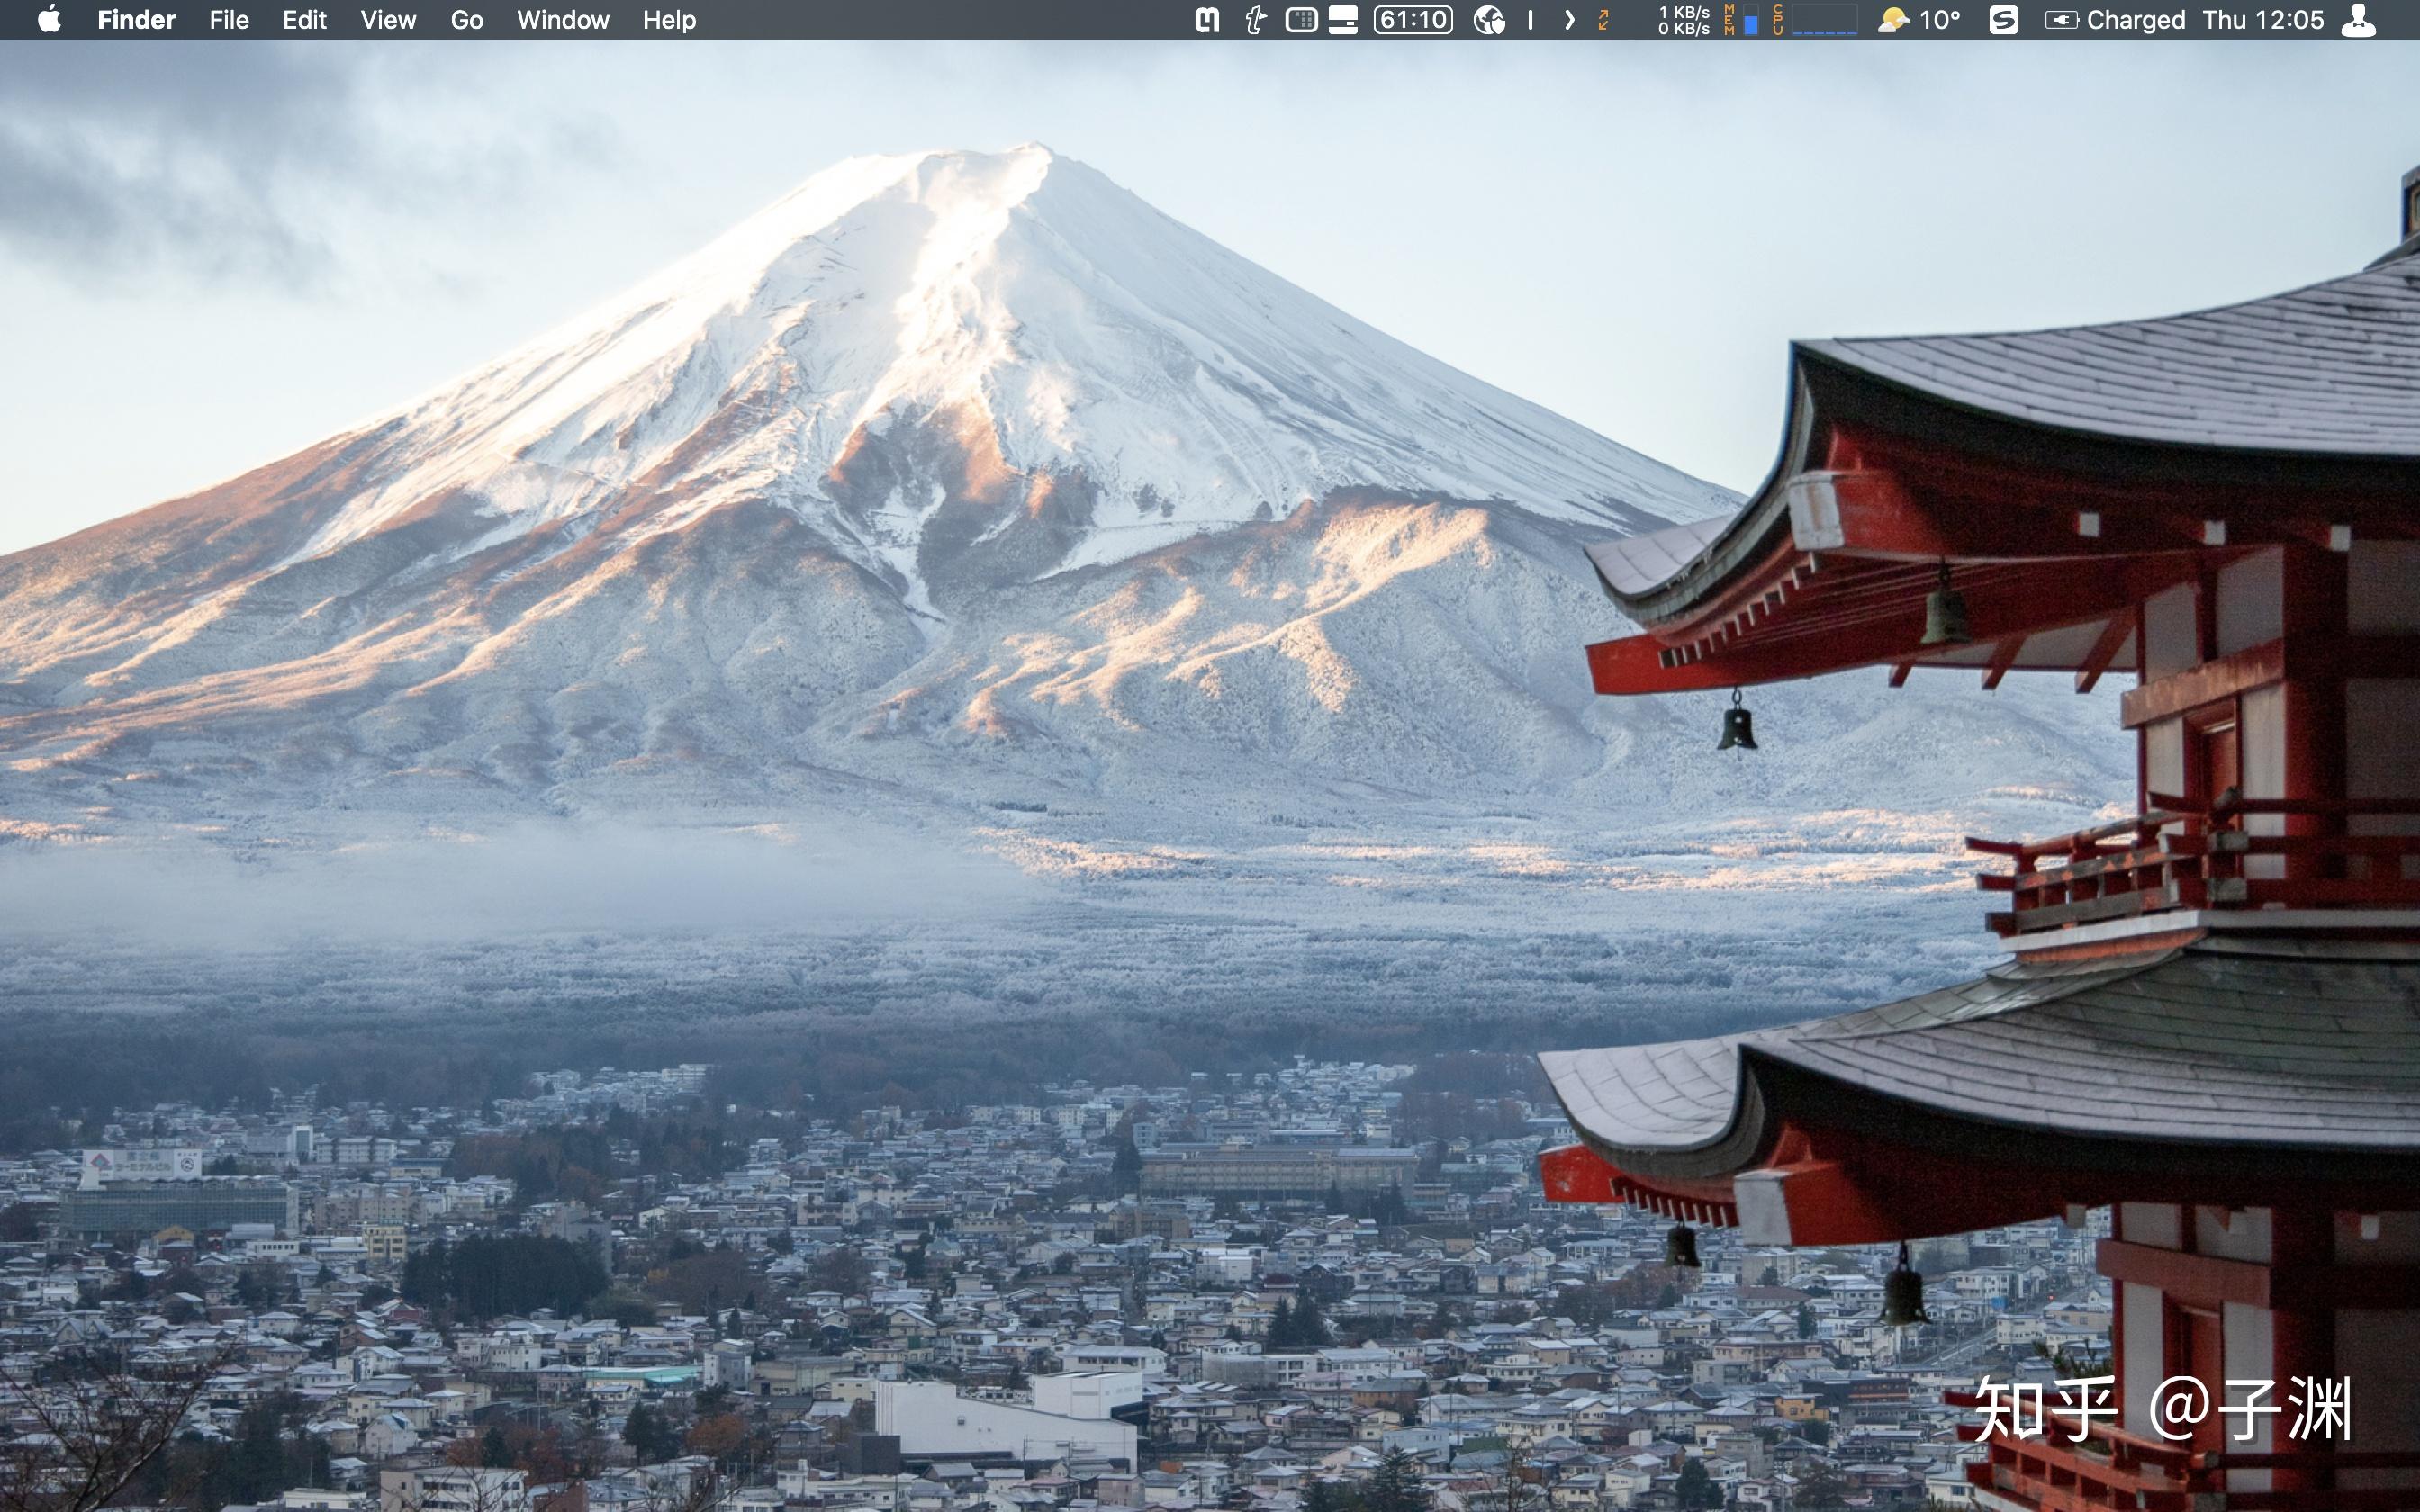Open the Apple menu
2420x1512 pixels.
(x=49, y=19)
